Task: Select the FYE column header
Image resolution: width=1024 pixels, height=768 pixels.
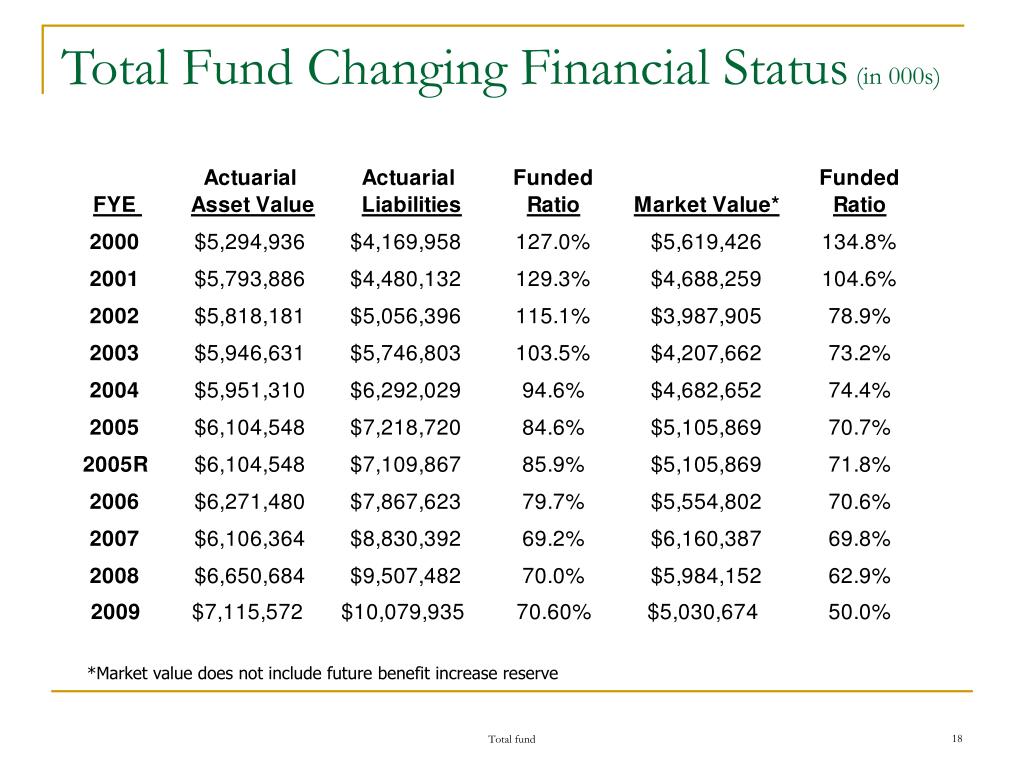Action: click(x=115, y=205)
